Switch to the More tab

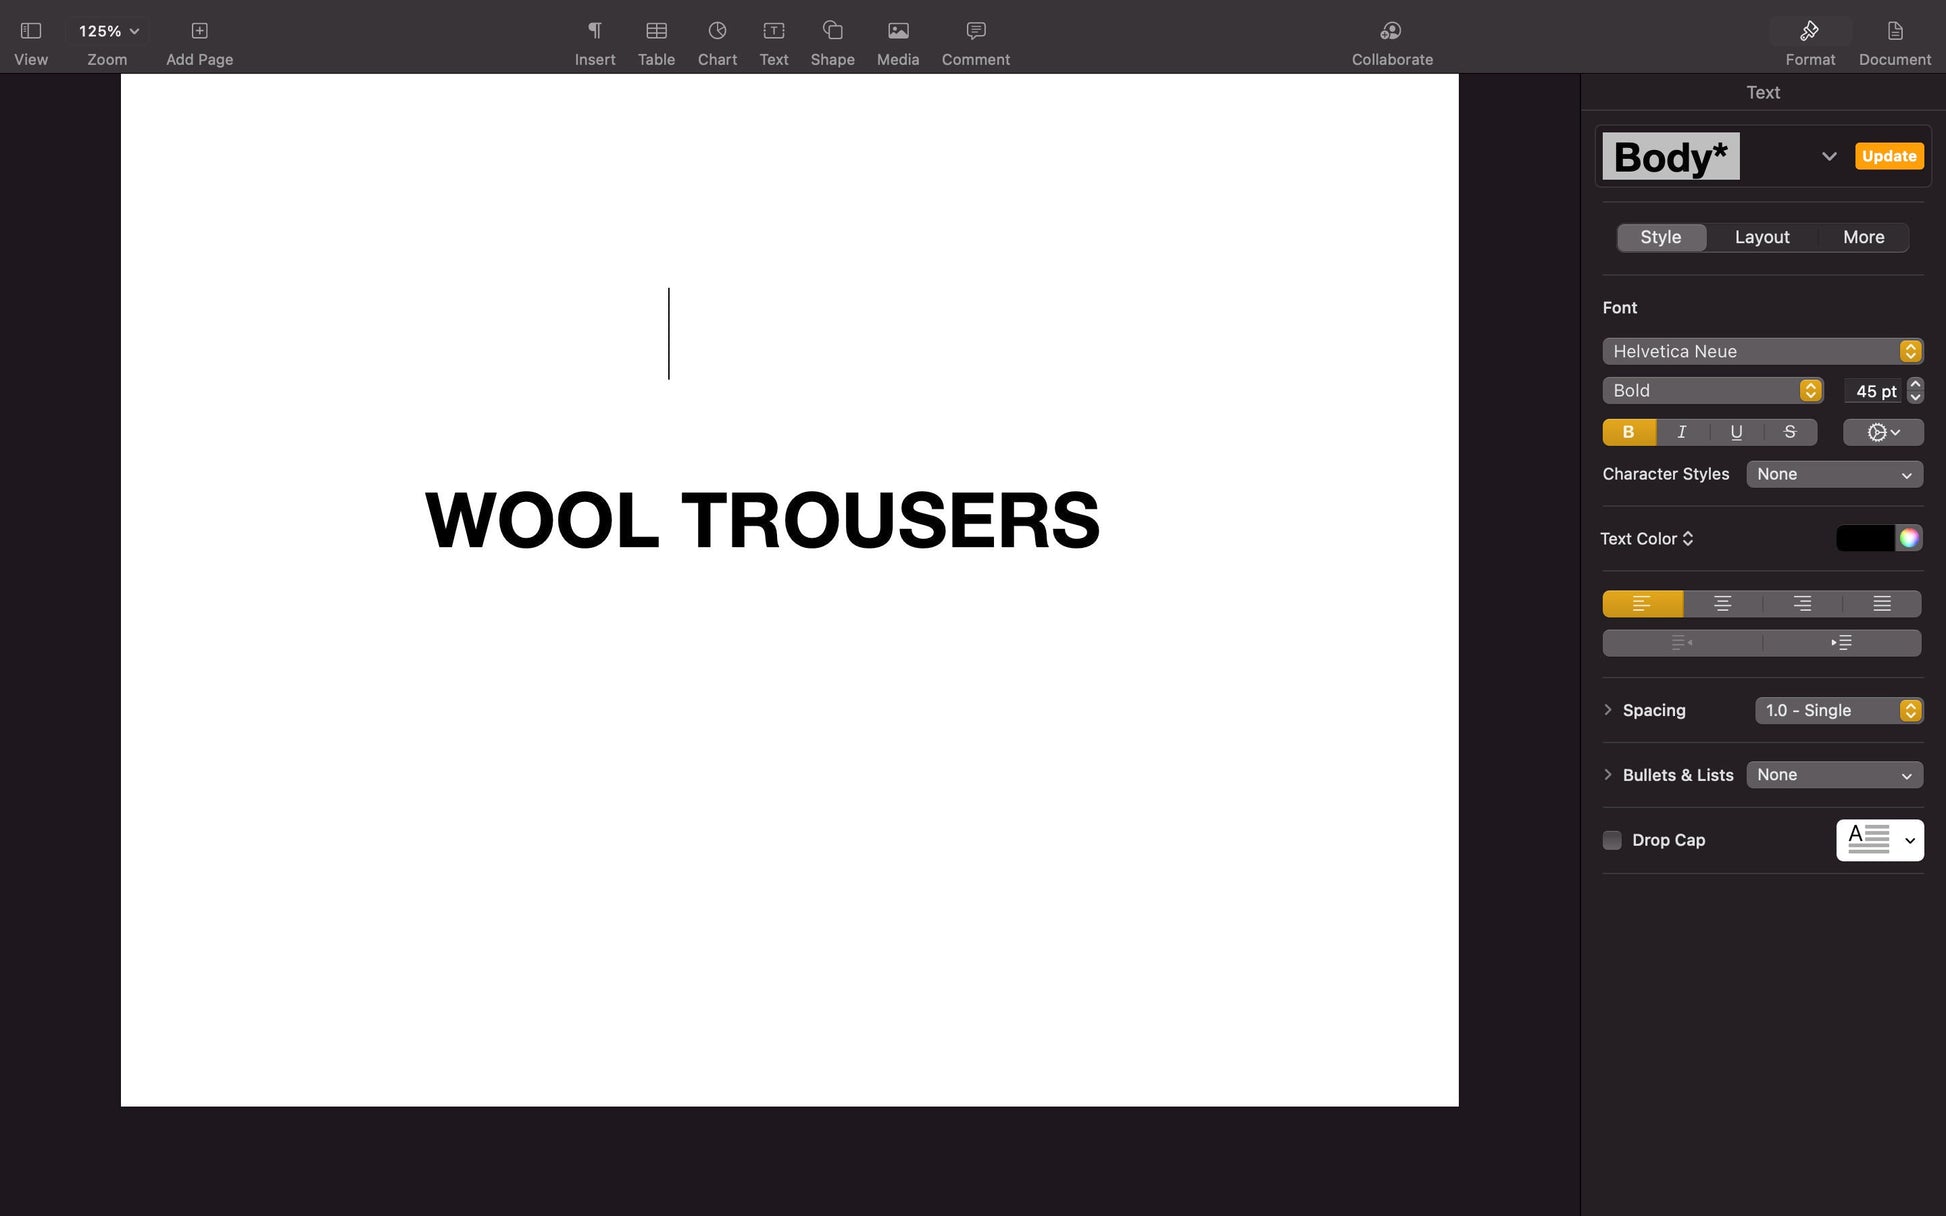pos(1863,237)
